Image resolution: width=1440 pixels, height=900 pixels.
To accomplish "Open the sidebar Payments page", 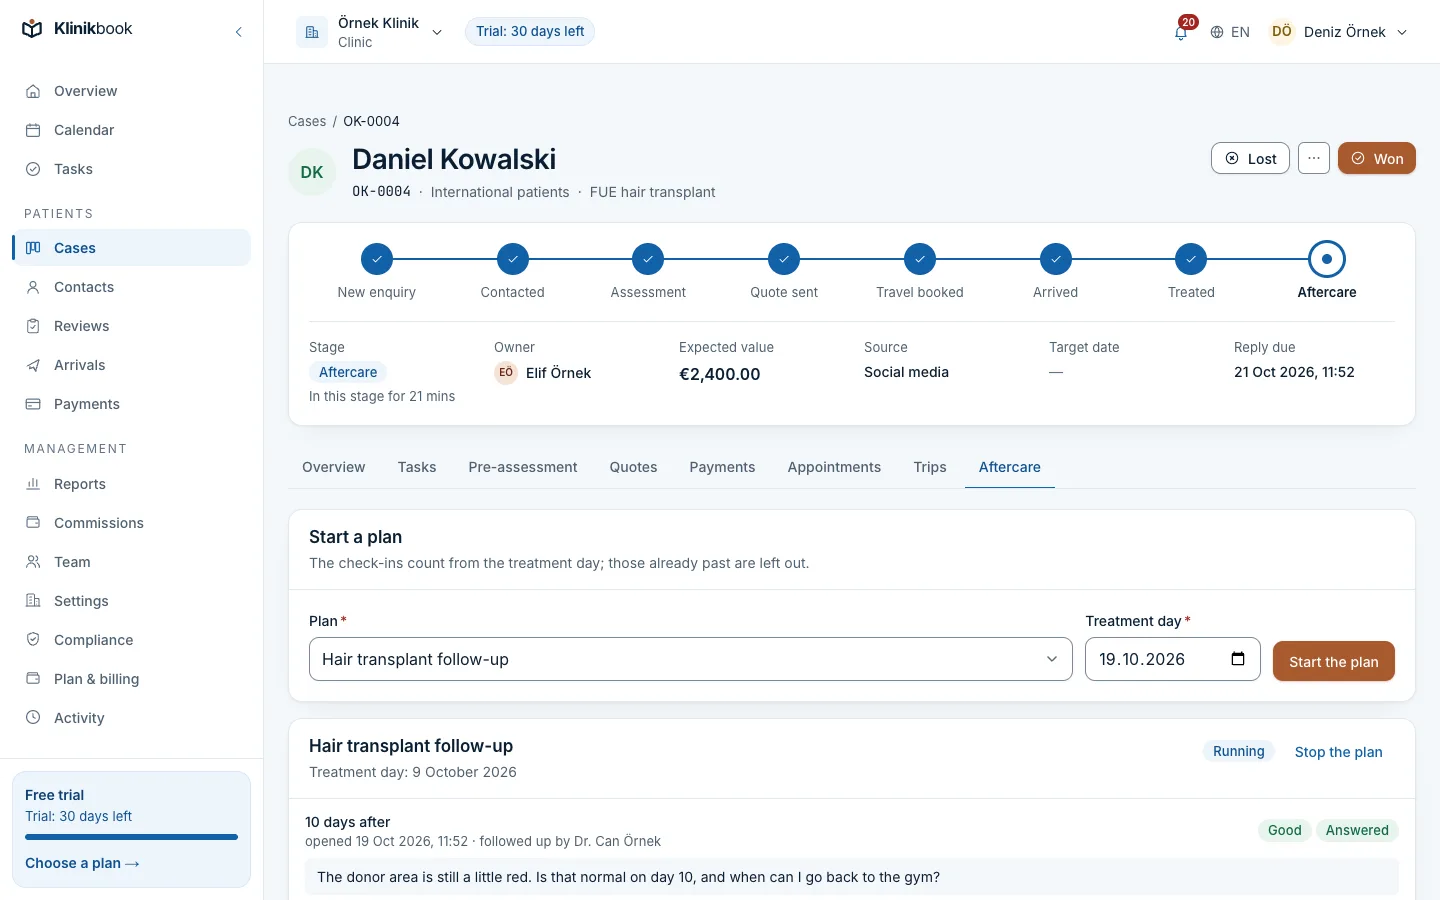I will click(x=131, y=404).
